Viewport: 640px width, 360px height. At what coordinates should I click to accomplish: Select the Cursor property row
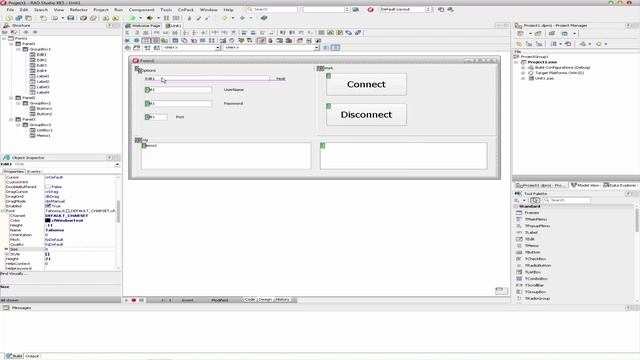coord(60,178)
